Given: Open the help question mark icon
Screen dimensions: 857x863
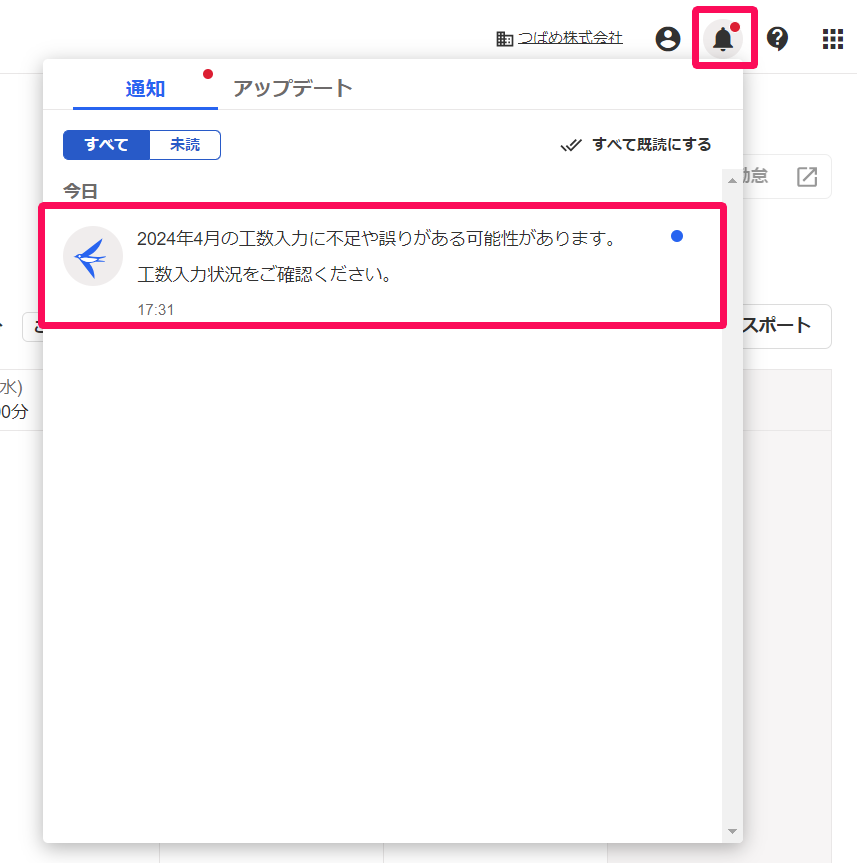Looking at the screenshot, I should pos(777,39).
